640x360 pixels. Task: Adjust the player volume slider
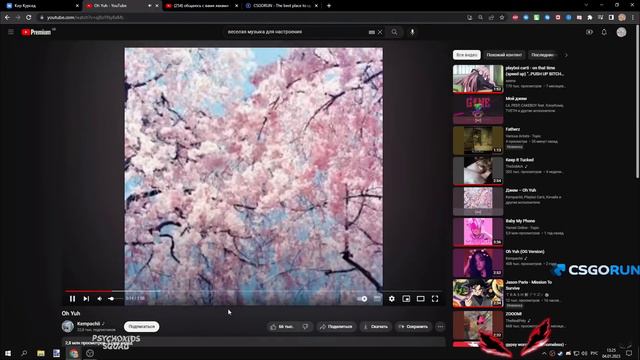coord(115,299)
